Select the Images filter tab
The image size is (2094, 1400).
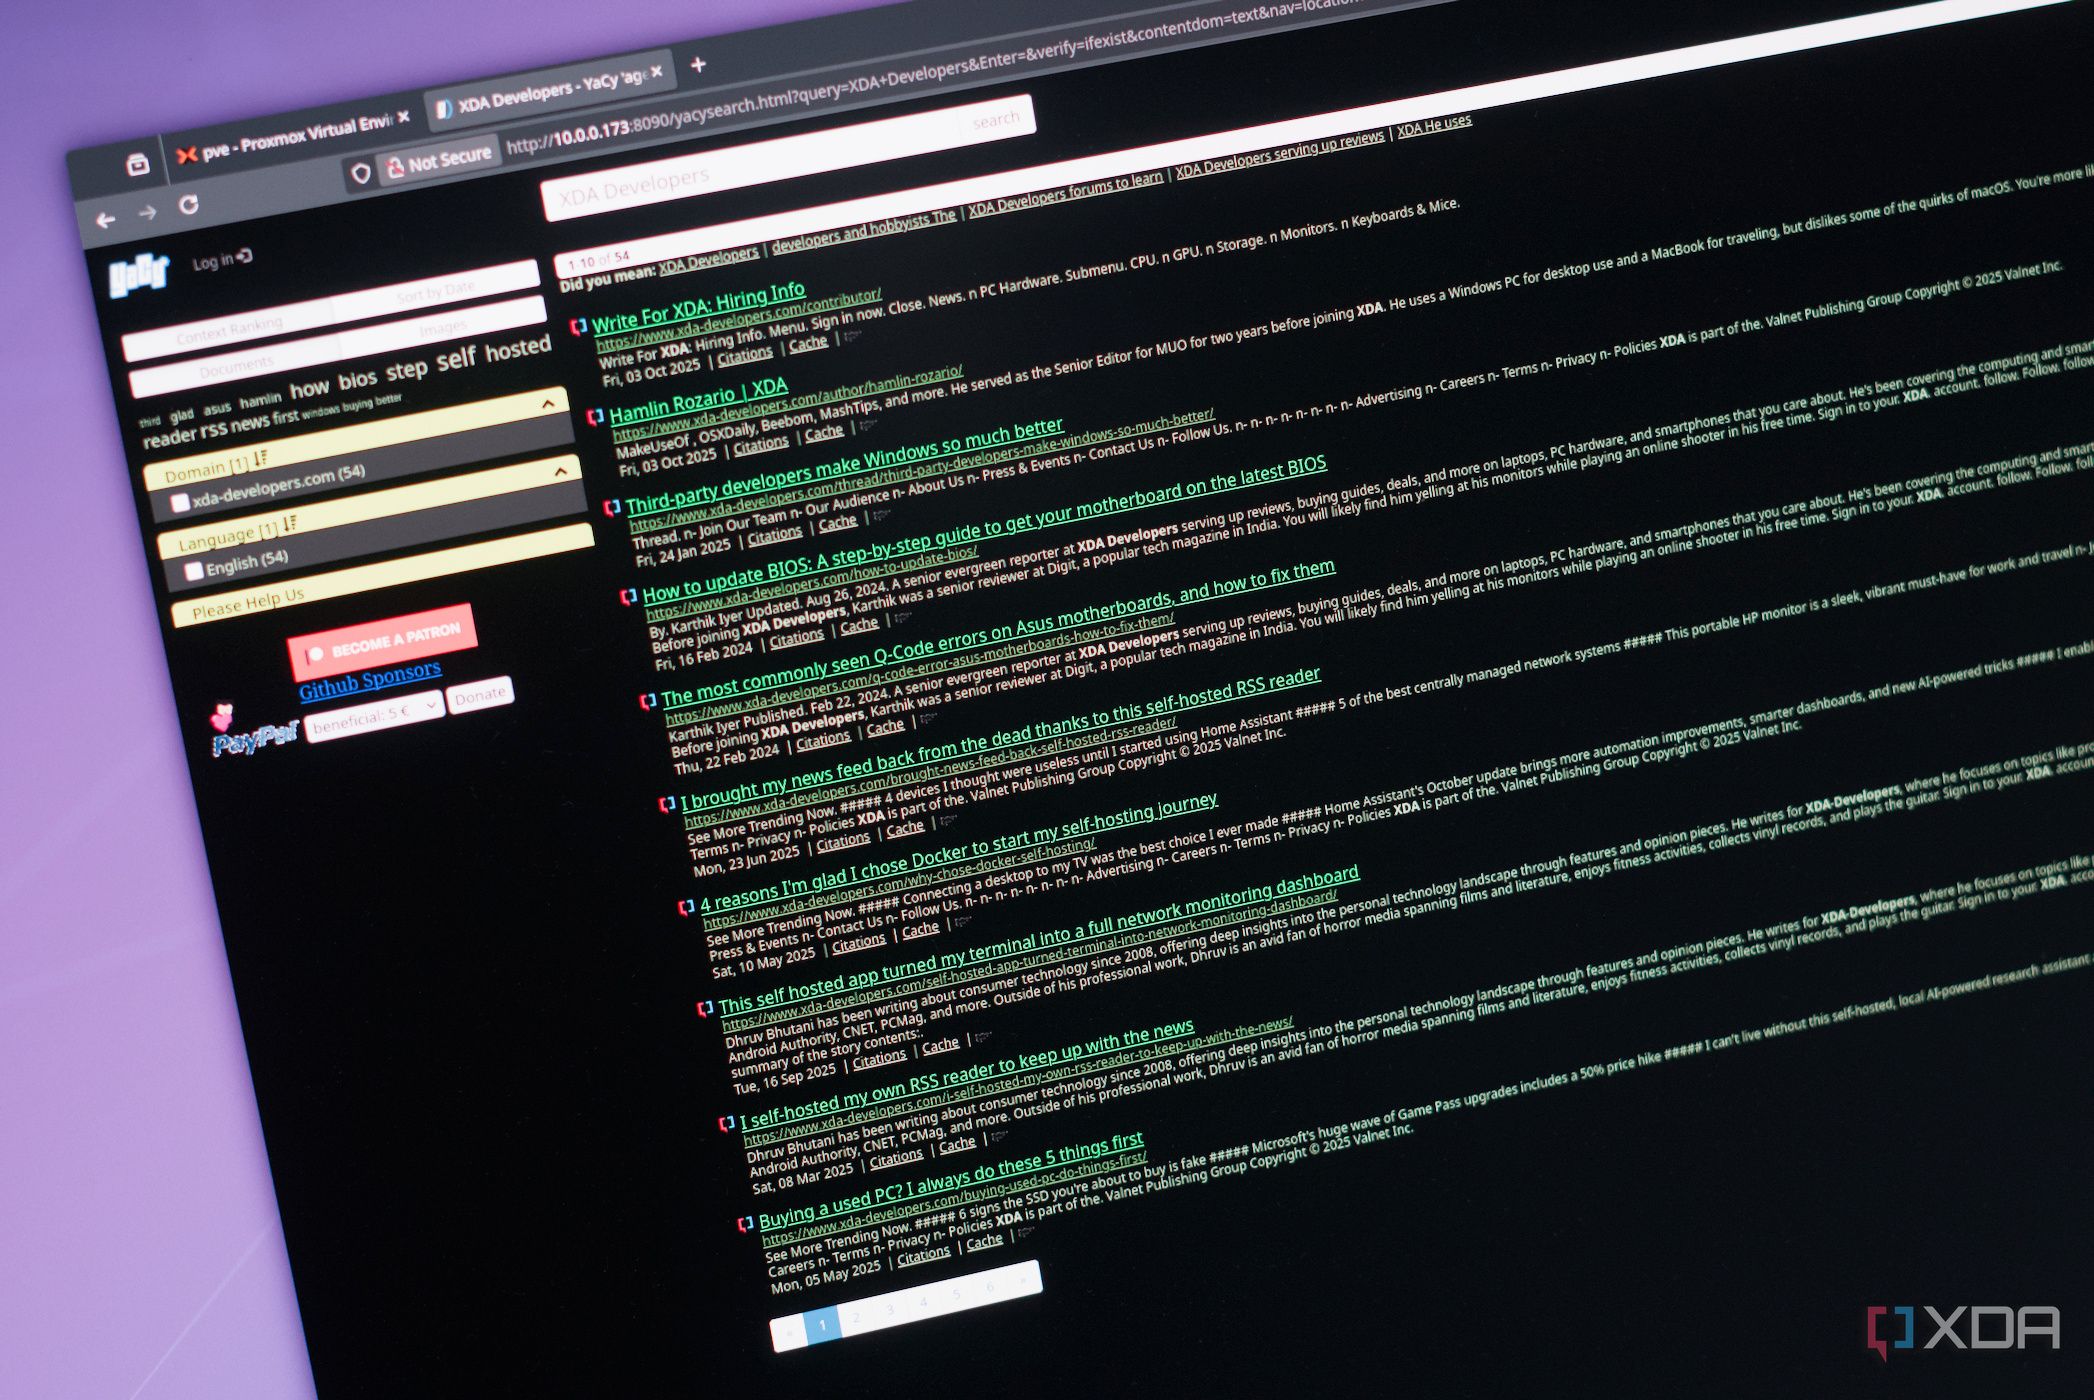tap(443, 327)
